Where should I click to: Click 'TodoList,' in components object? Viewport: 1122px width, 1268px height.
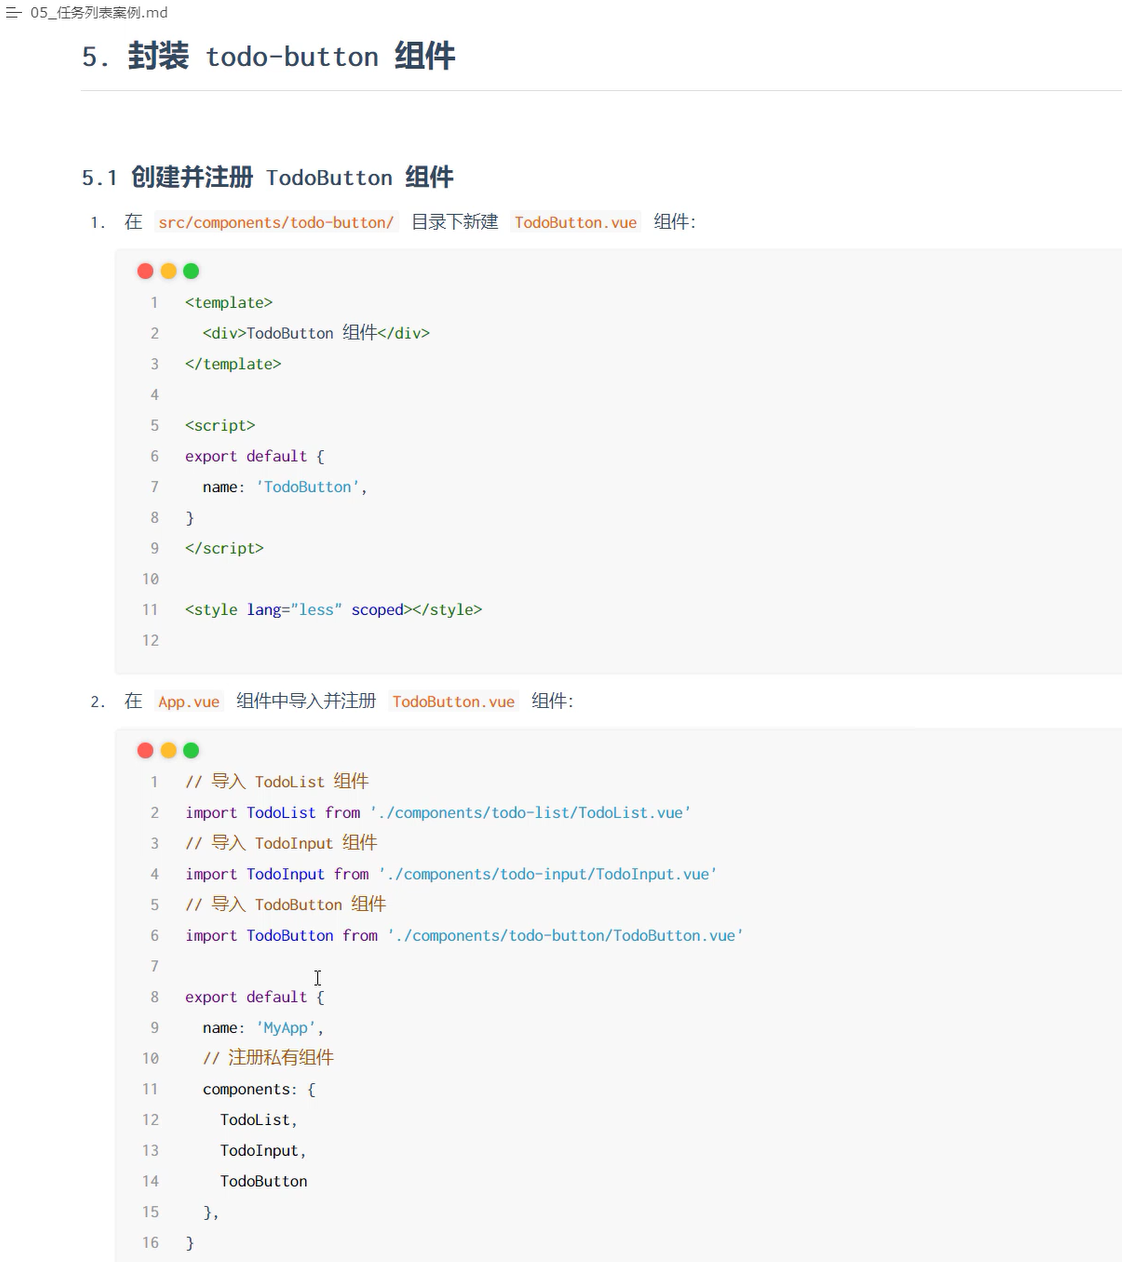point(259,1120)
